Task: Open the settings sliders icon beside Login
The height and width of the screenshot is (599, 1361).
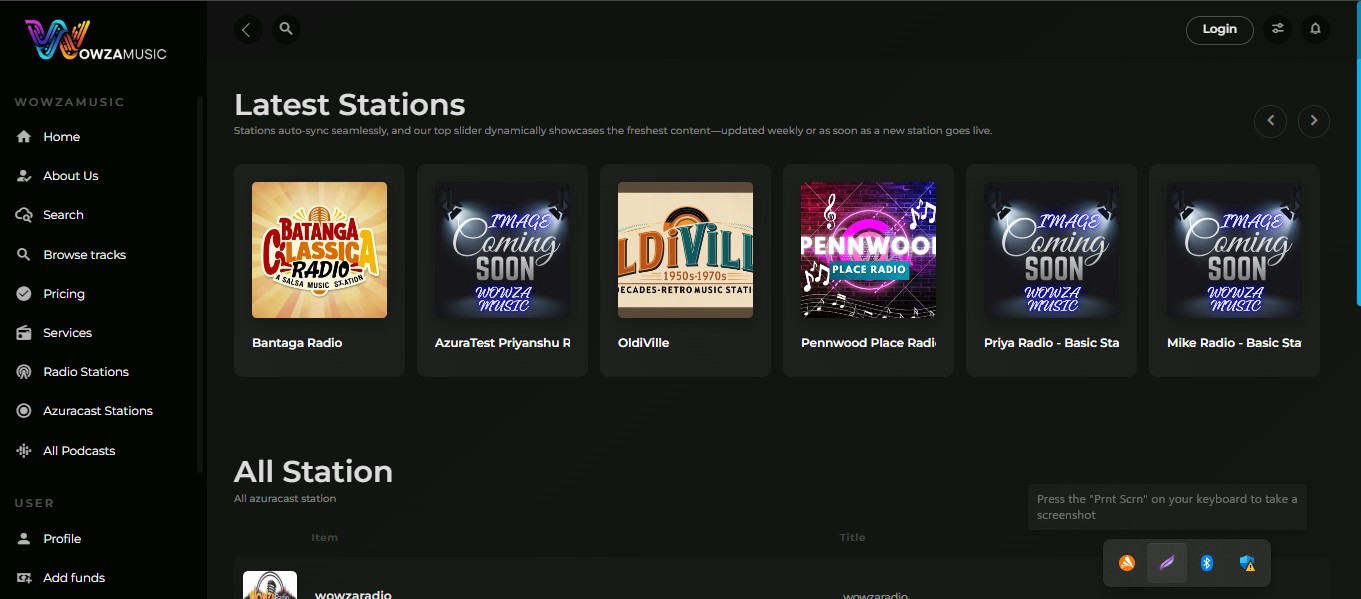Action: coord(1277,29)
